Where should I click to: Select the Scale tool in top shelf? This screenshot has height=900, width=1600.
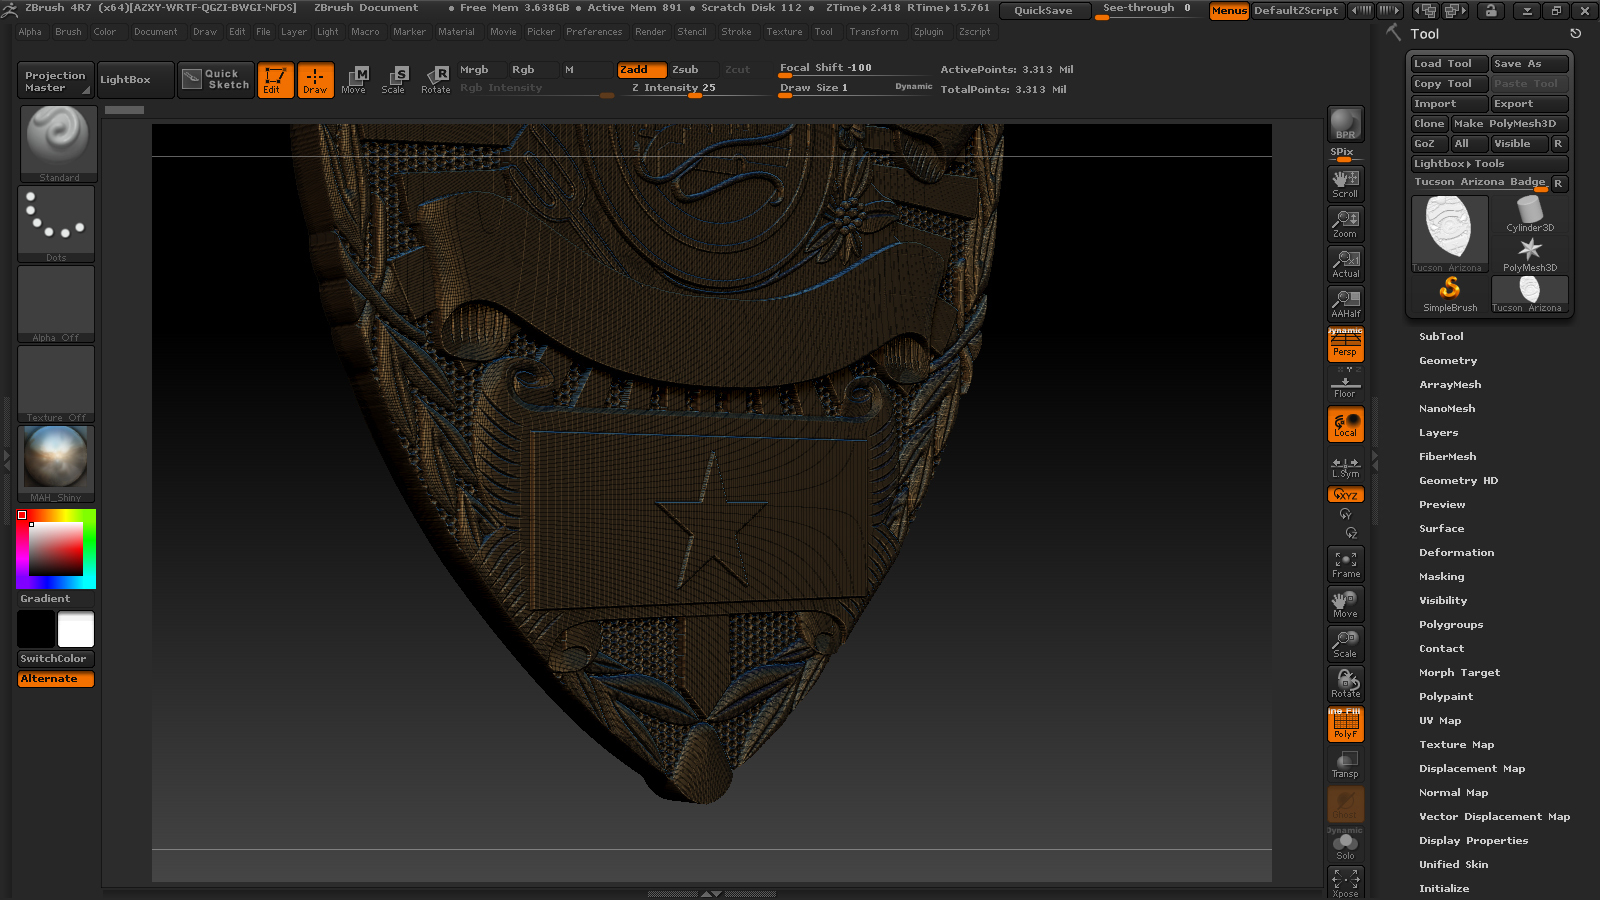pos(394,79)
